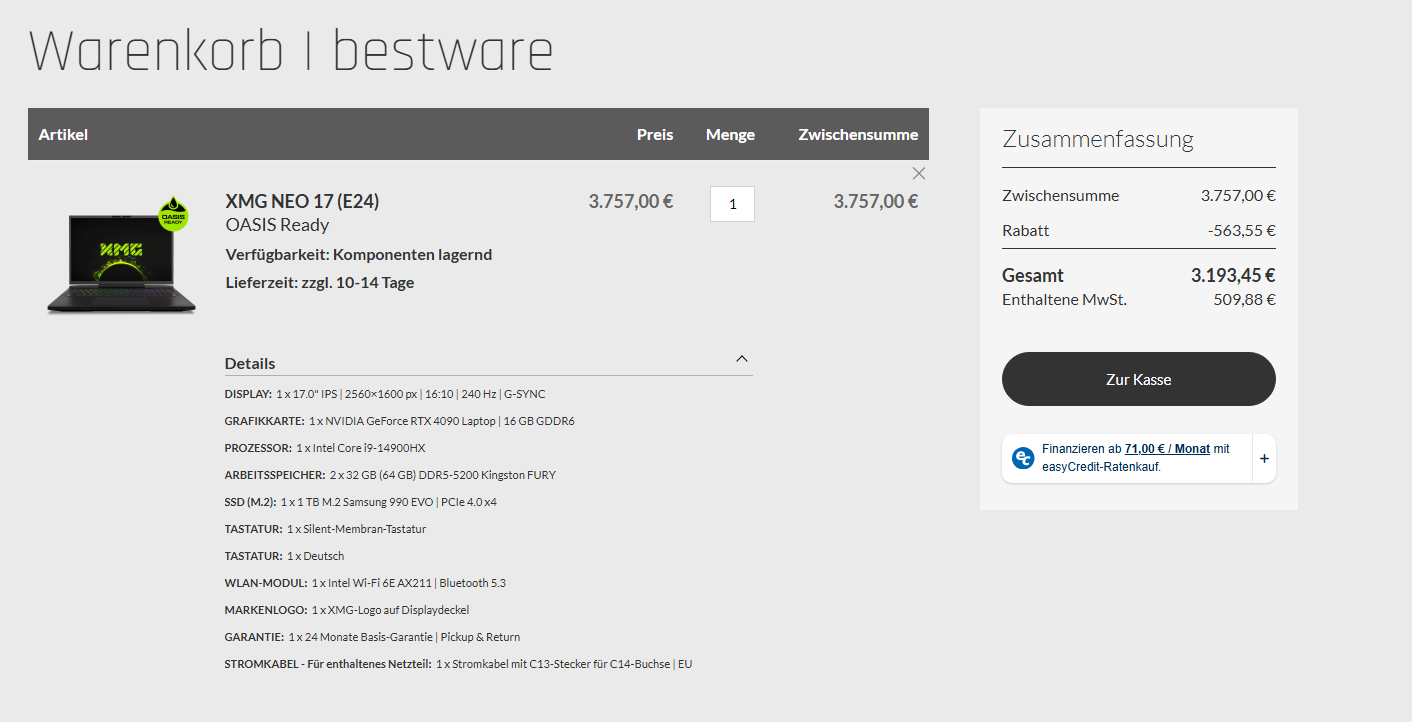This screenshot has width=1412, height=722.
Task: Click the ARBEITSSPEICHER Kingston FURY line
Action: (x=390, y=475)
